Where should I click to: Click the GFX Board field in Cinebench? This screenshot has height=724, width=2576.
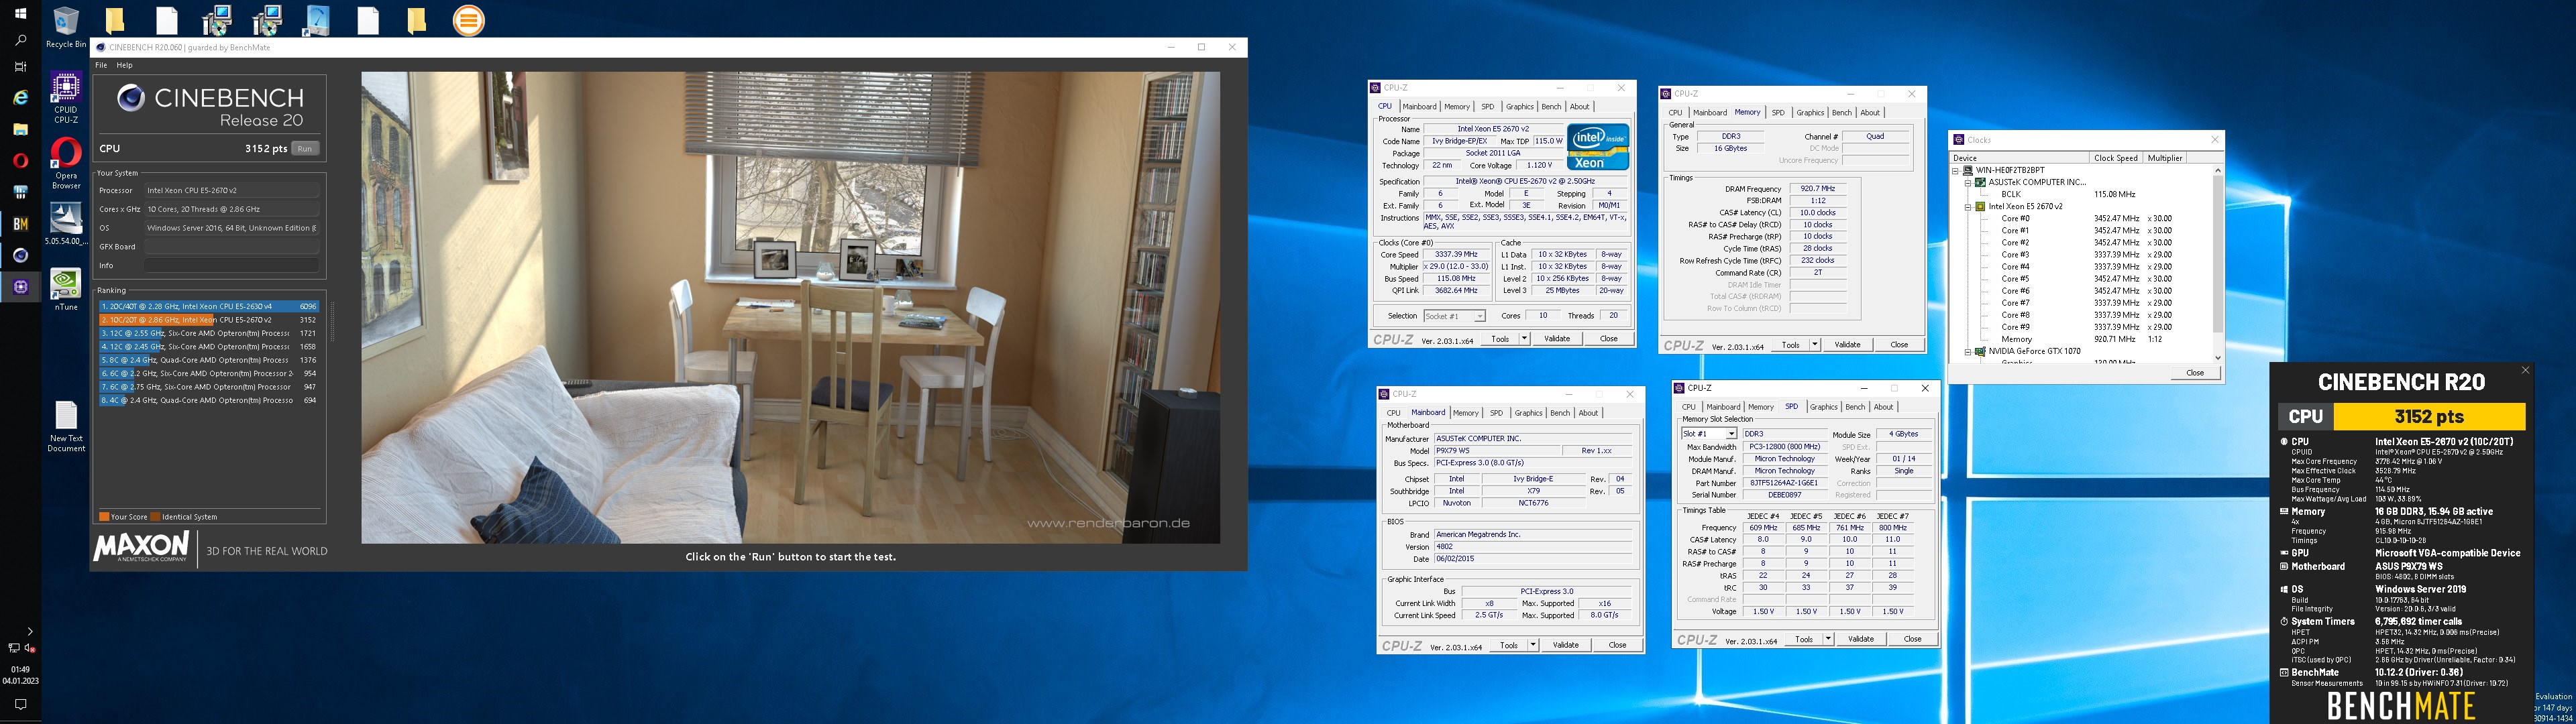tap(232, 246)
